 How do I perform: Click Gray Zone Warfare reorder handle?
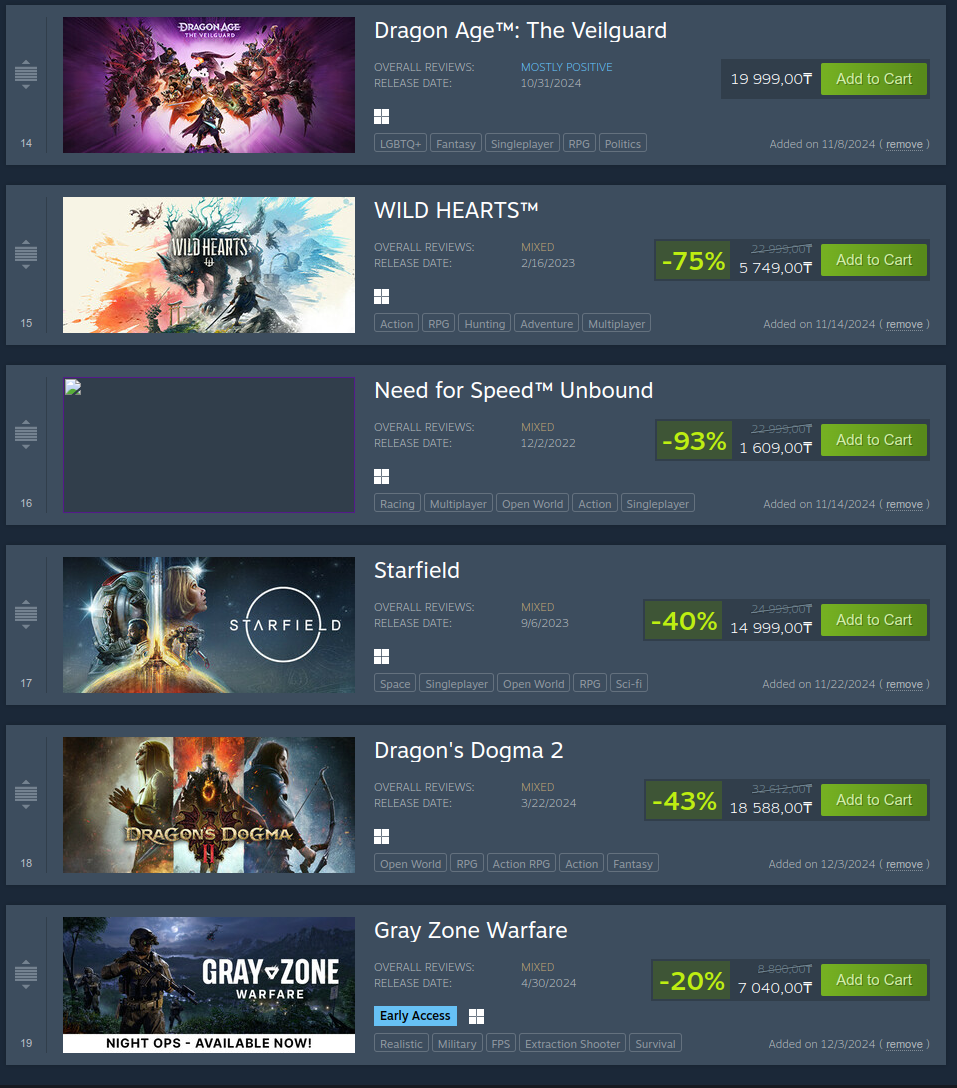26,974
